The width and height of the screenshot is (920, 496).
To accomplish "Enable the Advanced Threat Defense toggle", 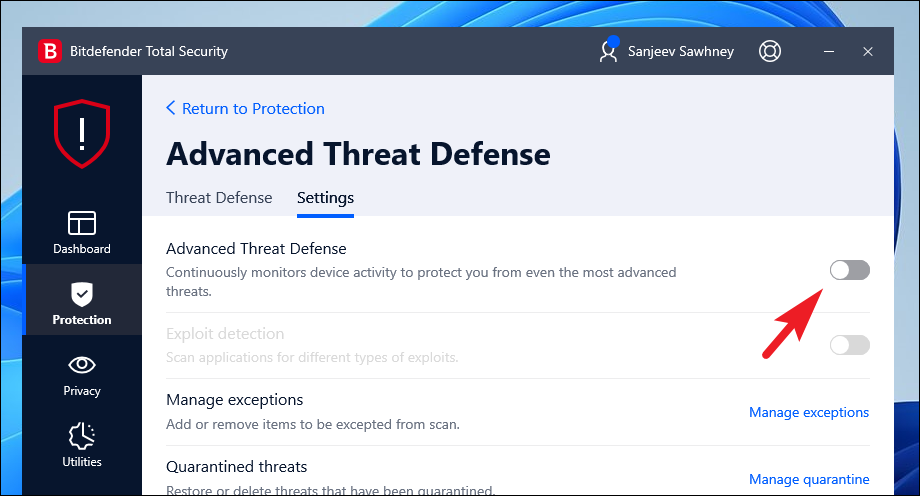I will (x=849, y=270).
